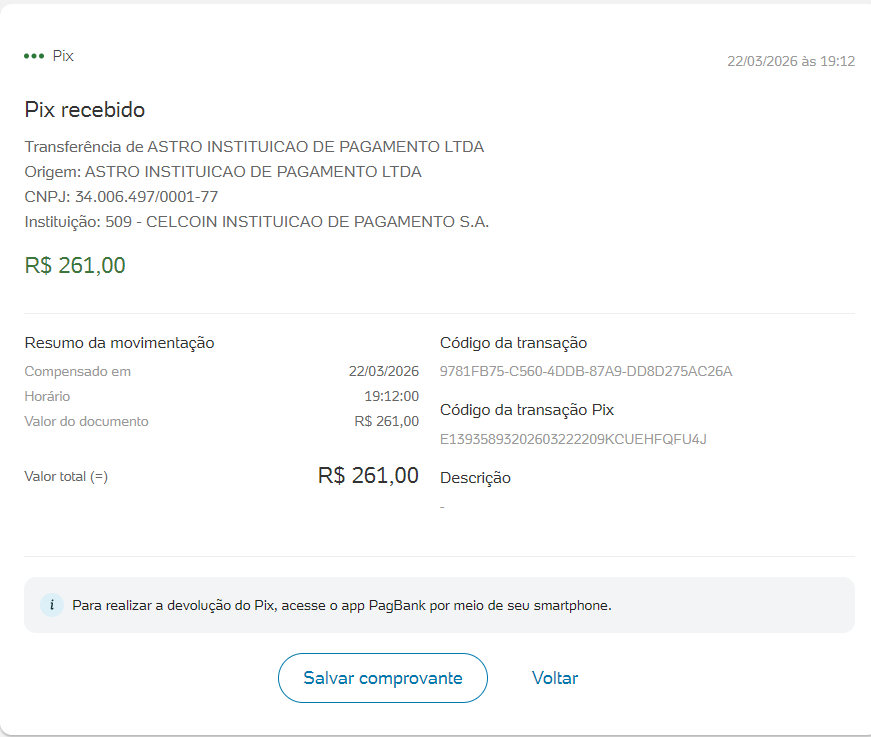
Task: Click the Origem ASTRO INSTITUICAO line
Action: pyautogui.click(x=223, y=171)
